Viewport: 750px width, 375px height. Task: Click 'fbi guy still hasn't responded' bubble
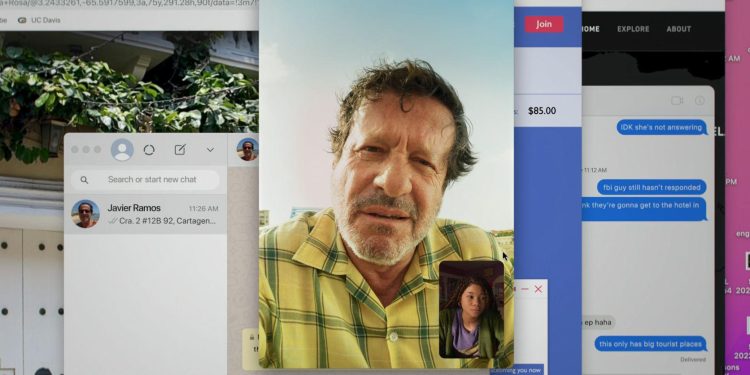click(652, 187)
